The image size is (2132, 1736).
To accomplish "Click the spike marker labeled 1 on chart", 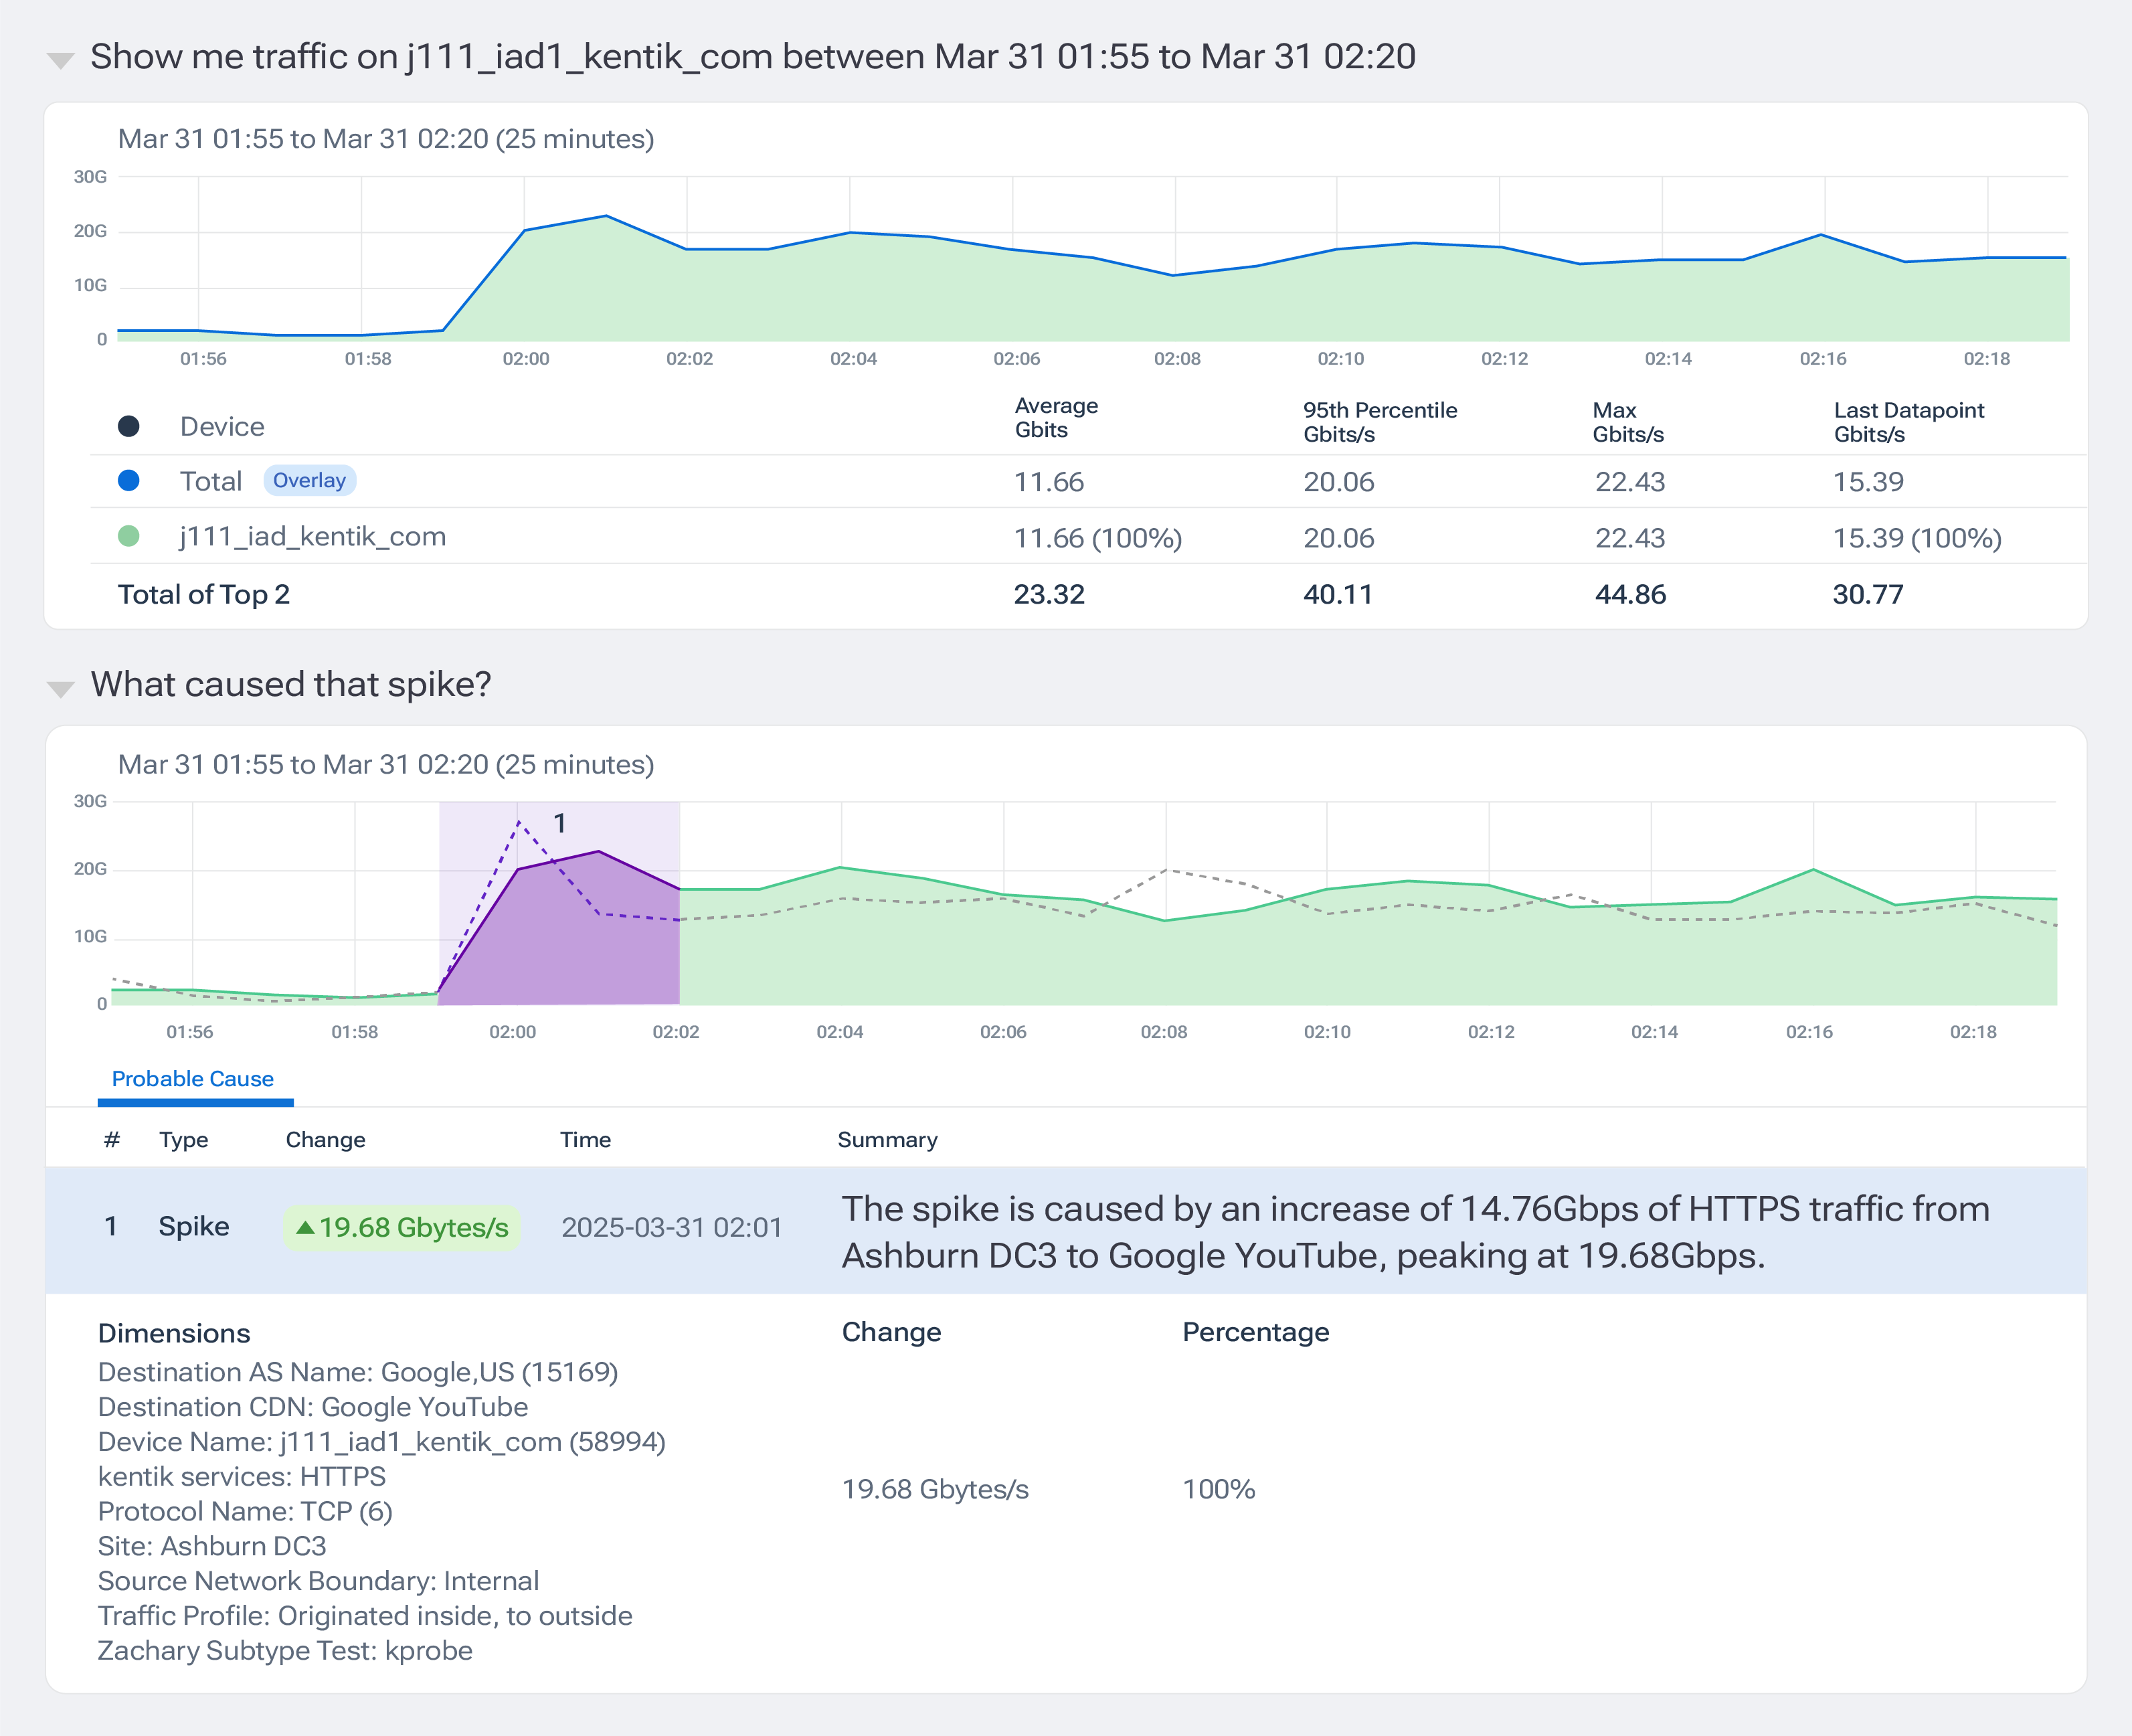I will pyautogui.click(x=560, y=823).
